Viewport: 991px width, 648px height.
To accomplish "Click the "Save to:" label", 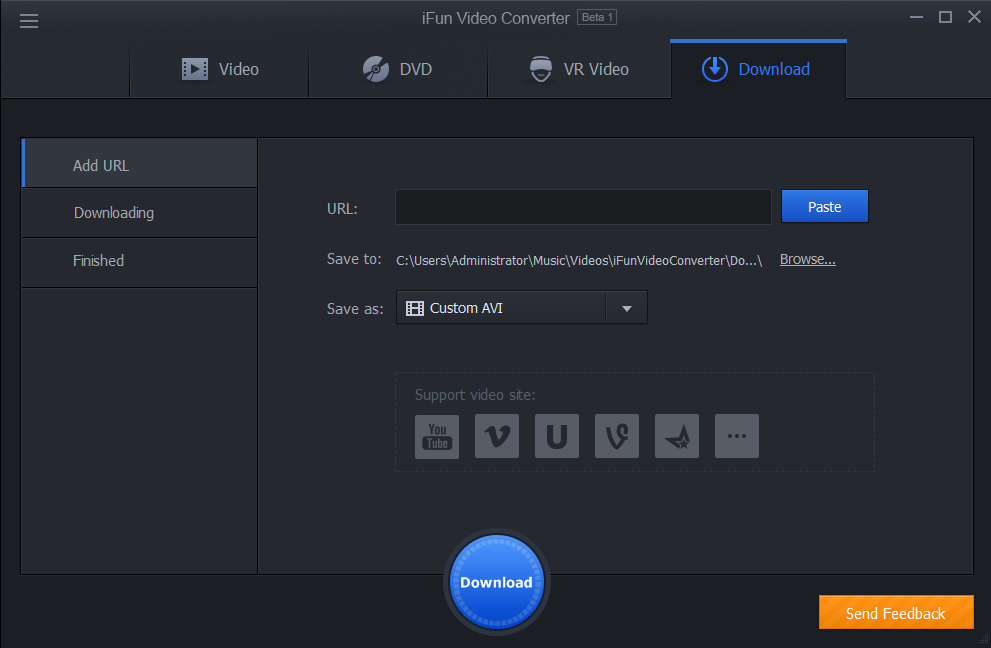I will [x=354, y=259].
